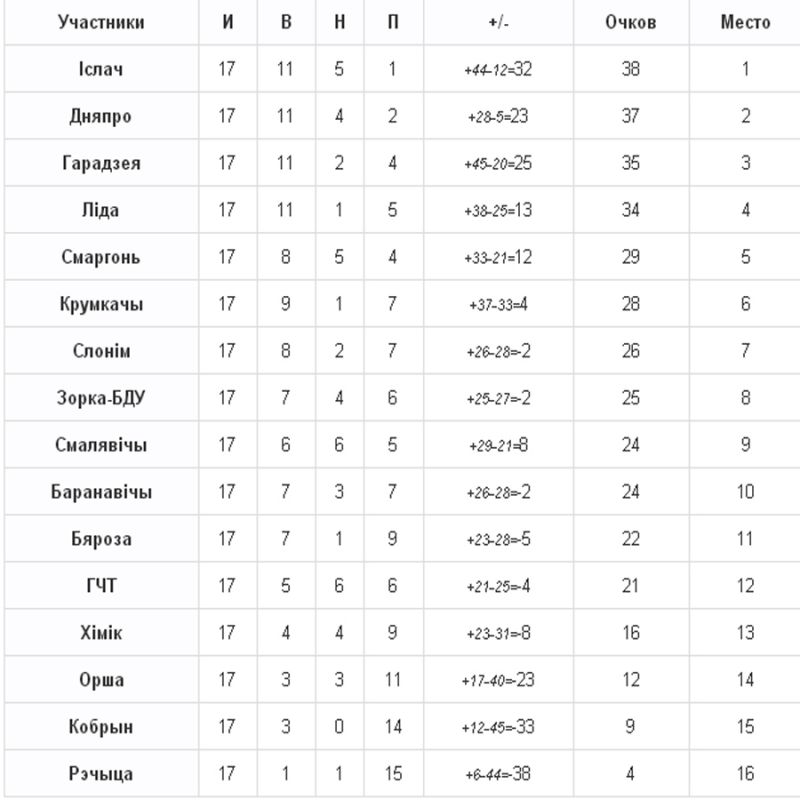Click the Крумкачы team name
The image size is (800, 800).
101,304
